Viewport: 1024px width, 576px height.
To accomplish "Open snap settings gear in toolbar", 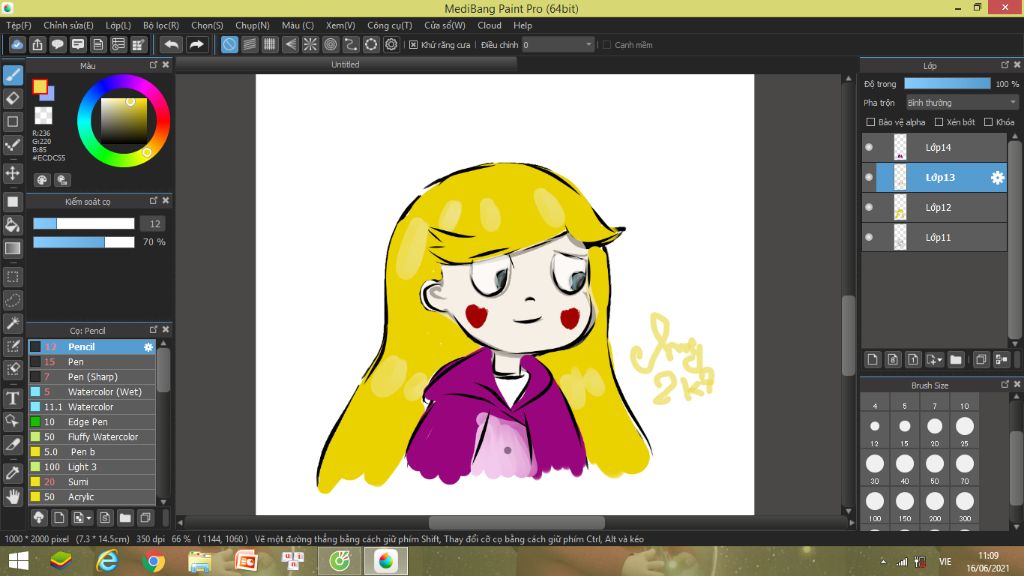I will click(391, 44).
